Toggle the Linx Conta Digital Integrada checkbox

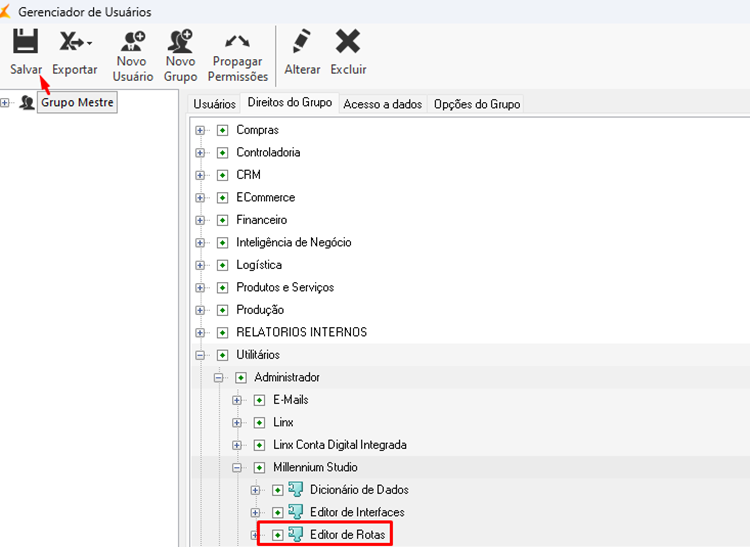[x=259, y=445]
